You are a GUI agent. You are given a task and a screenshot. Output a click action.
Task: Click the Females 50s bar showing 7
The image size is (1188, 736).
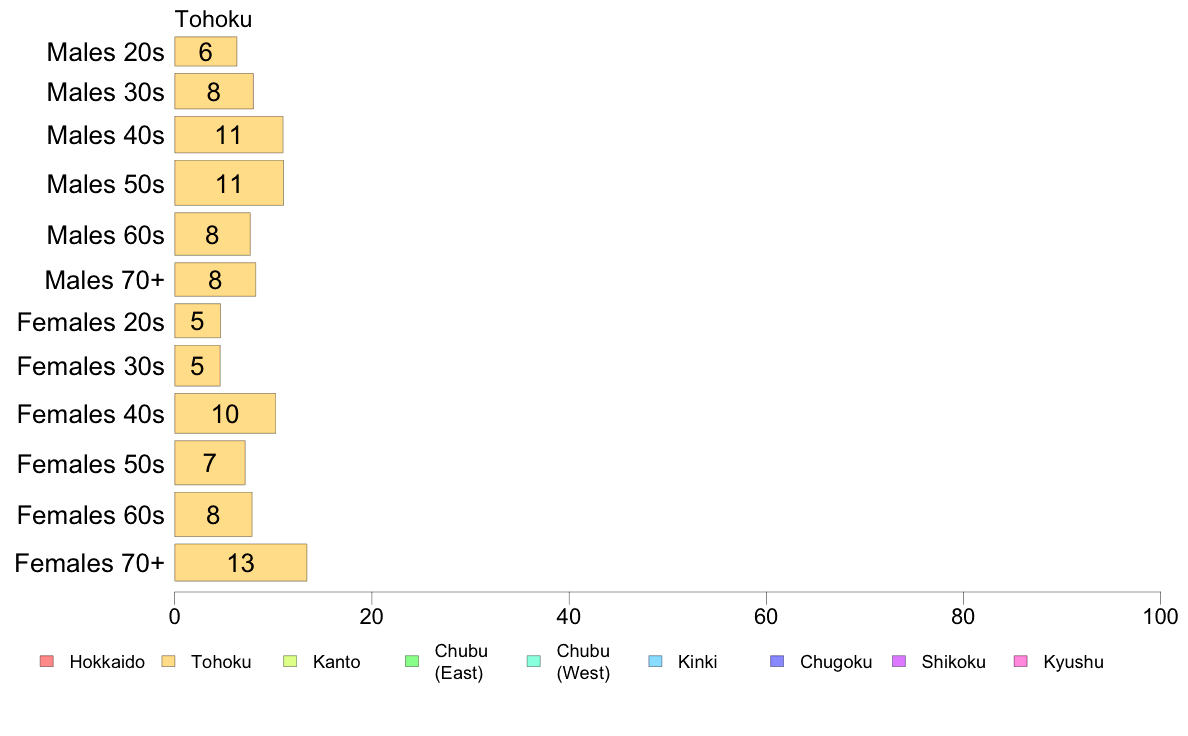(210, 462)
